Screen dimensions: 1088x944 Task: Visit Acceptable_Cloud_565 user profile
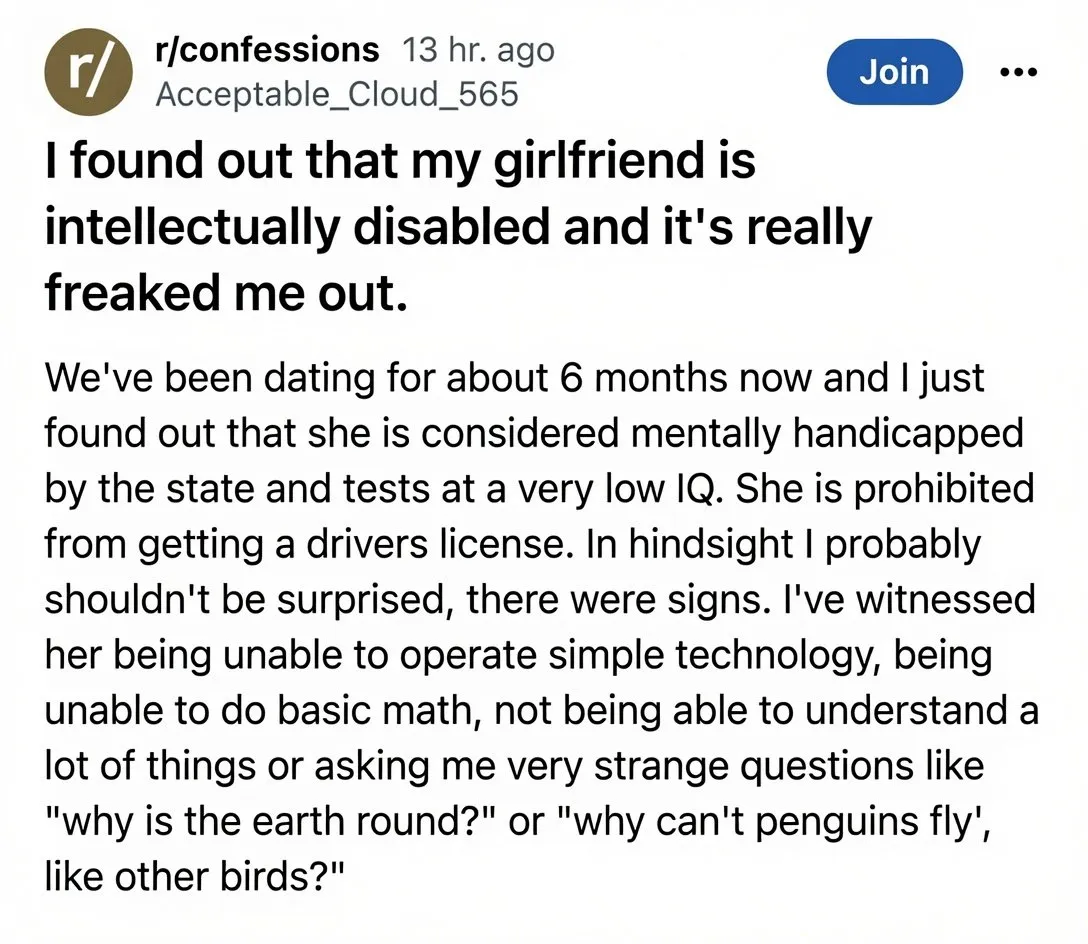337,94
